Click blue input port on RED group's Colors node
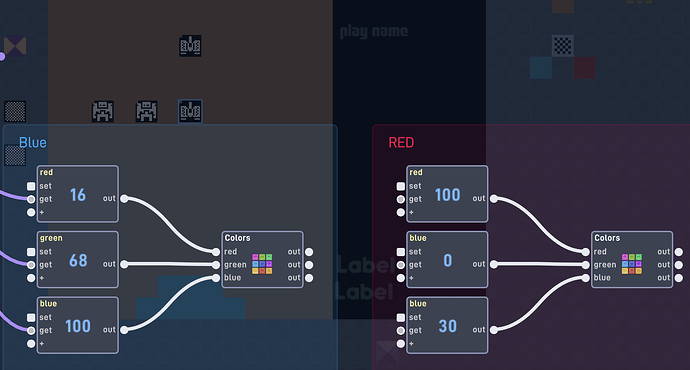 (x=585, y=278)
